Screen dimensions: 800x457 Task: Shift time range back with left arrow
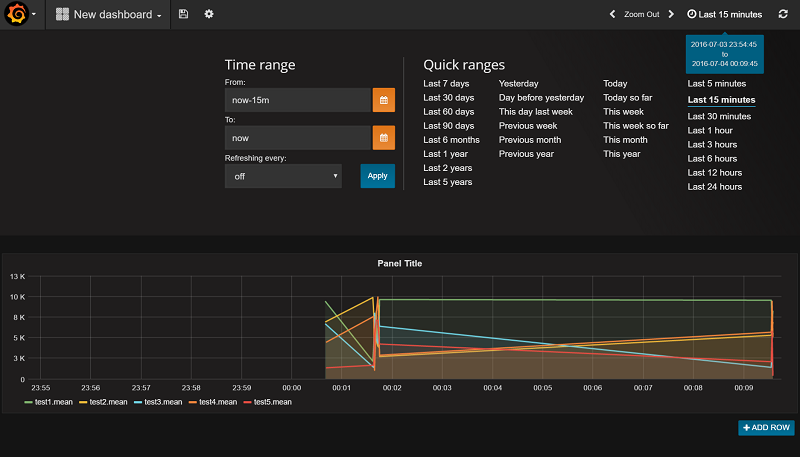click(x=612, y=14)
